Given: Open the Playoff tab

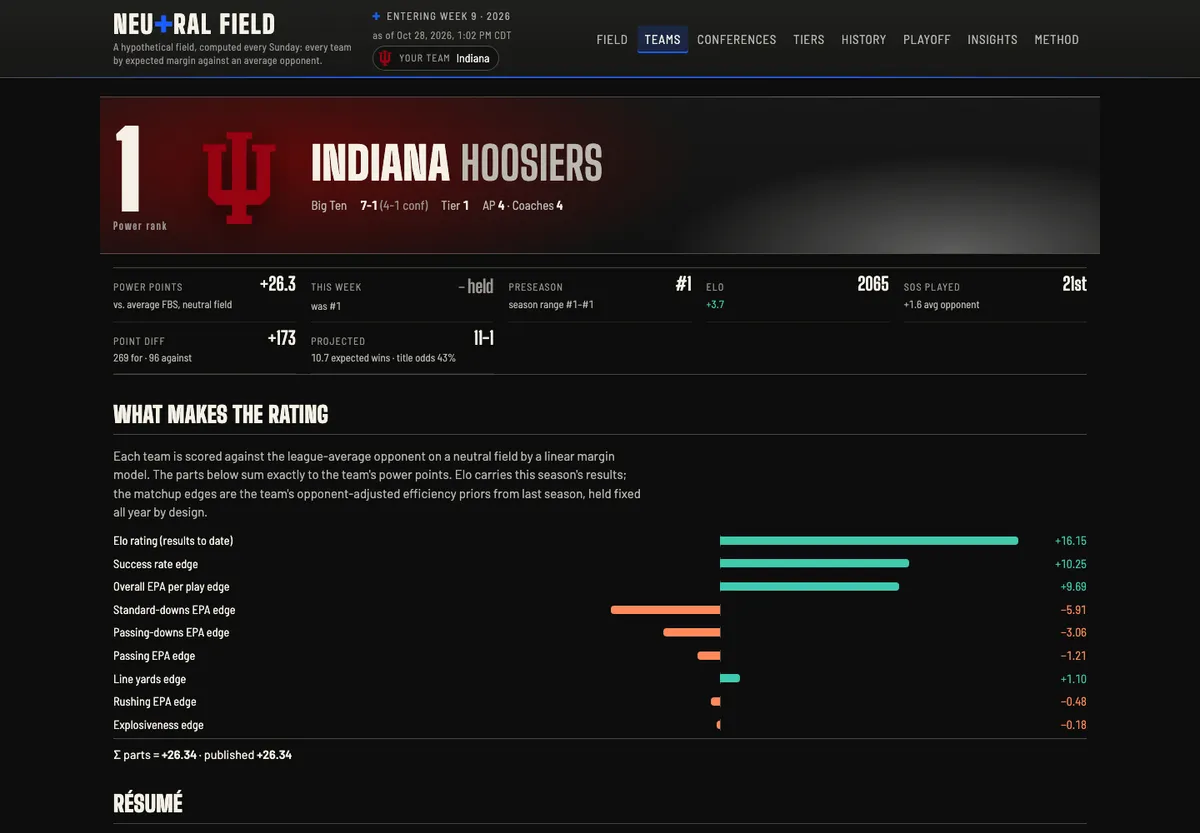Looking at the screenshot, I should point(927,40).
